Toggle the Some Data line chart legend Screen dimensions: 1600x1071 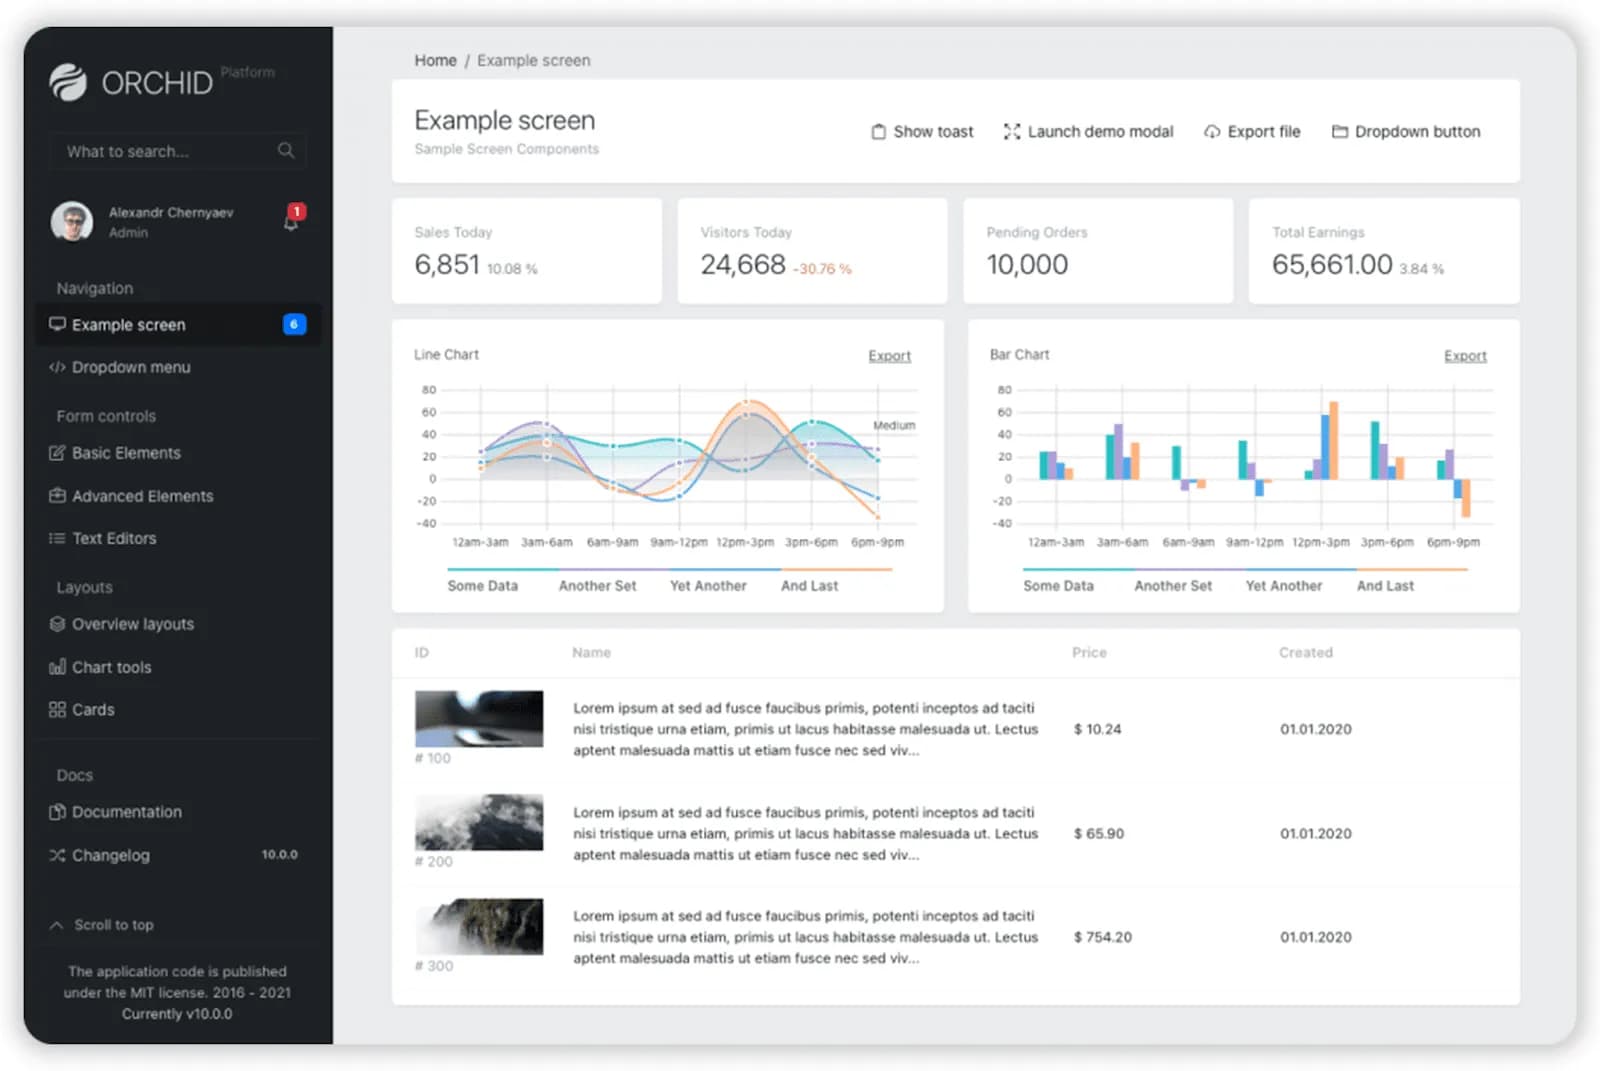point(482,586)
